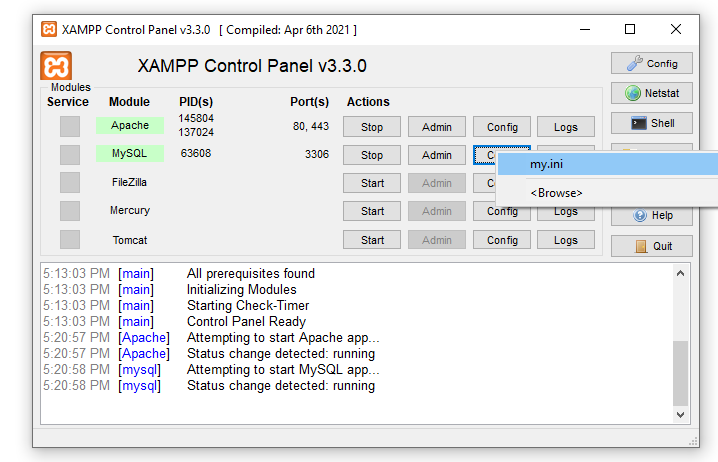Click log line 'Initializing Modules'
The height and width of the screenshot is (462, 718).
(x=241, y=289)
